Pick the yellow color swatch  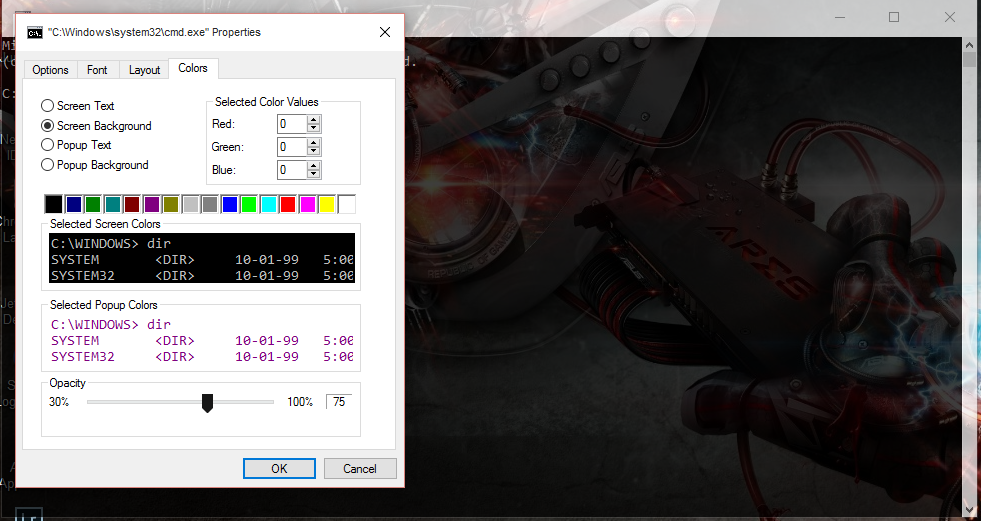[327, 204]
